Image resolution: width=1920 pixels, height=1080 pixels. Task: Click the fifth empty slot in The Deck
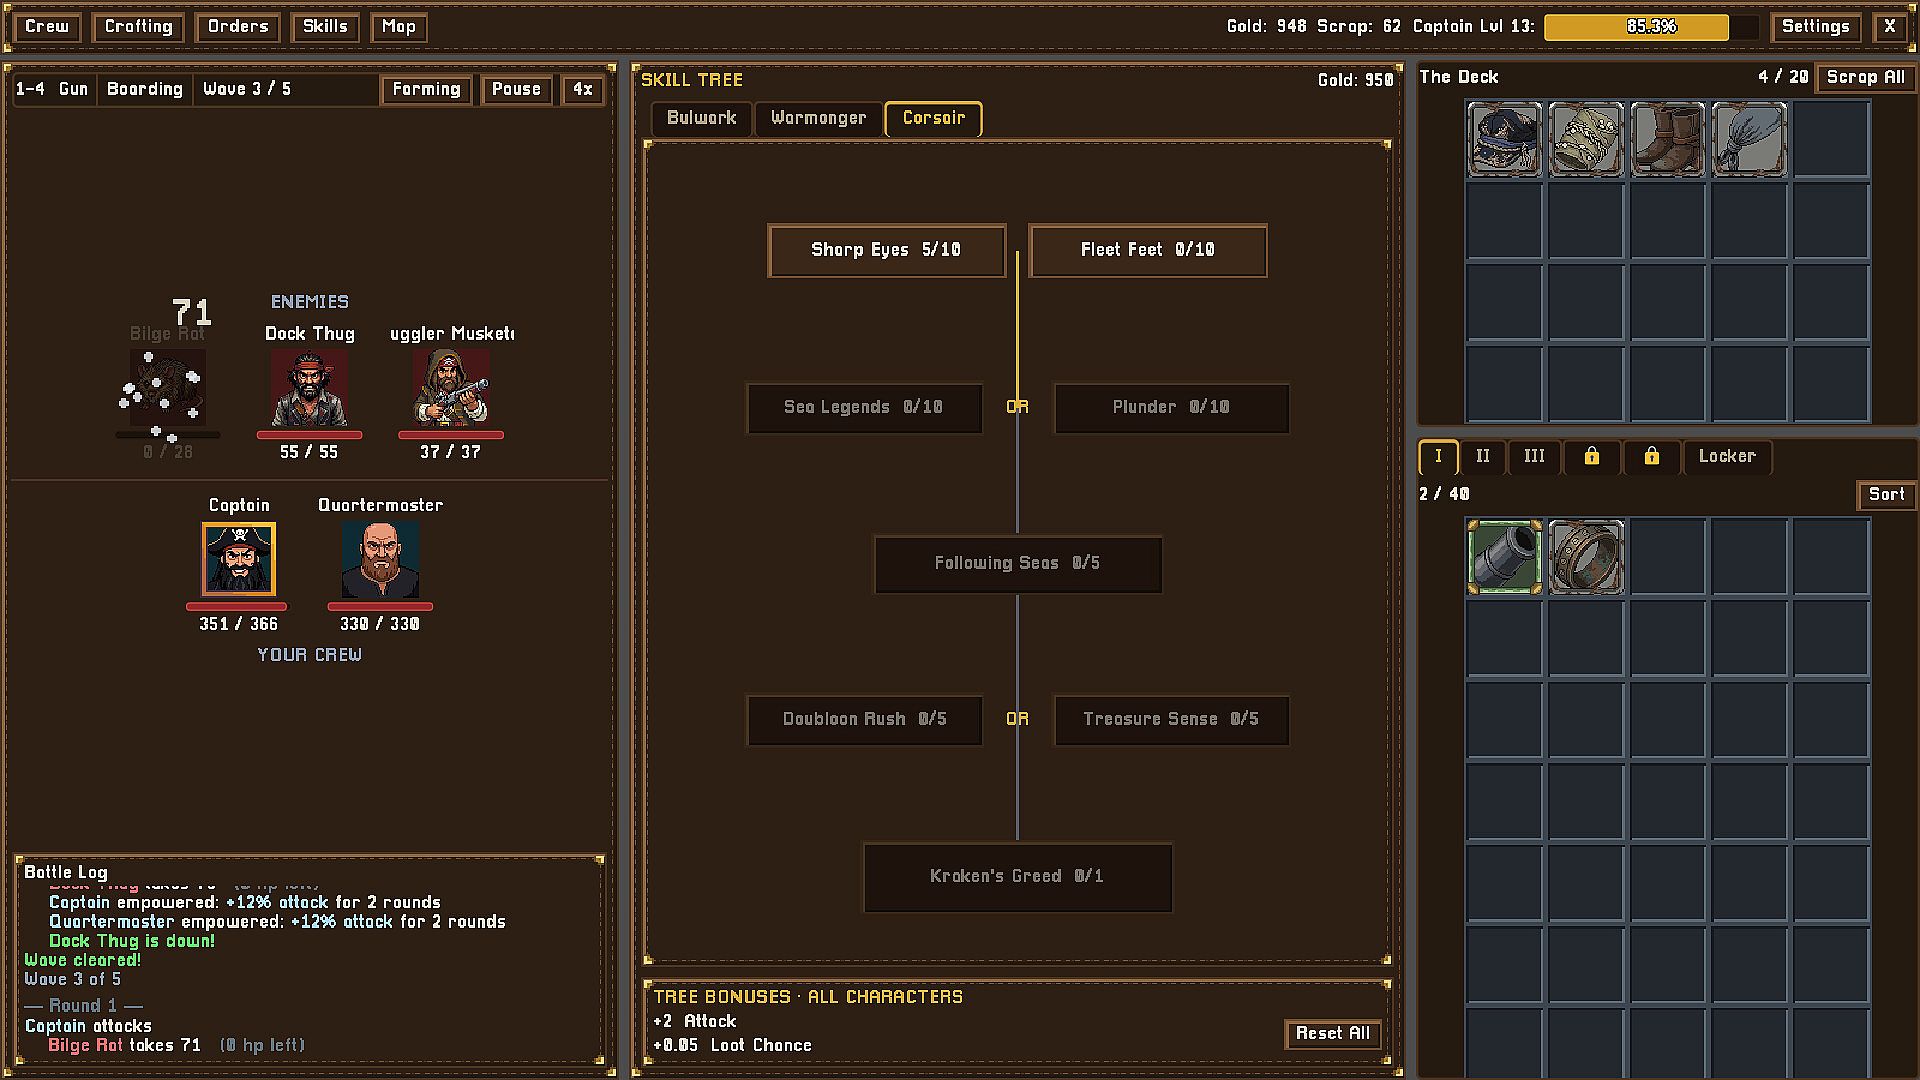point(1831,139)
